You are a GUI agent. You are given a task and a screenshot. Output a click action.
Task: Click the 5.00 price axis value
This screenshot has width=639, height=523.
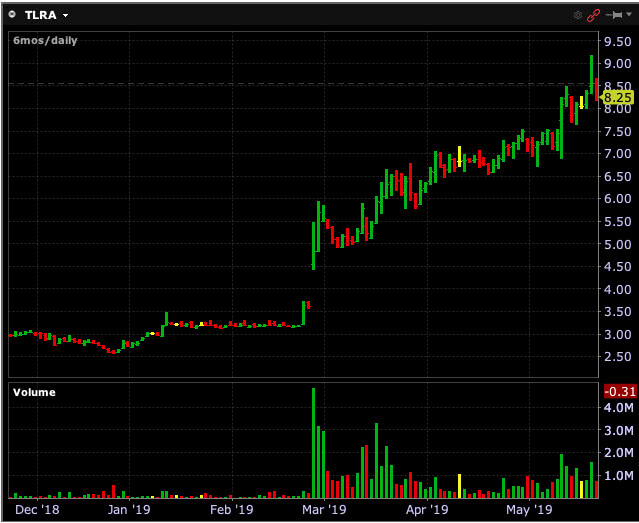tap(617, 244)
